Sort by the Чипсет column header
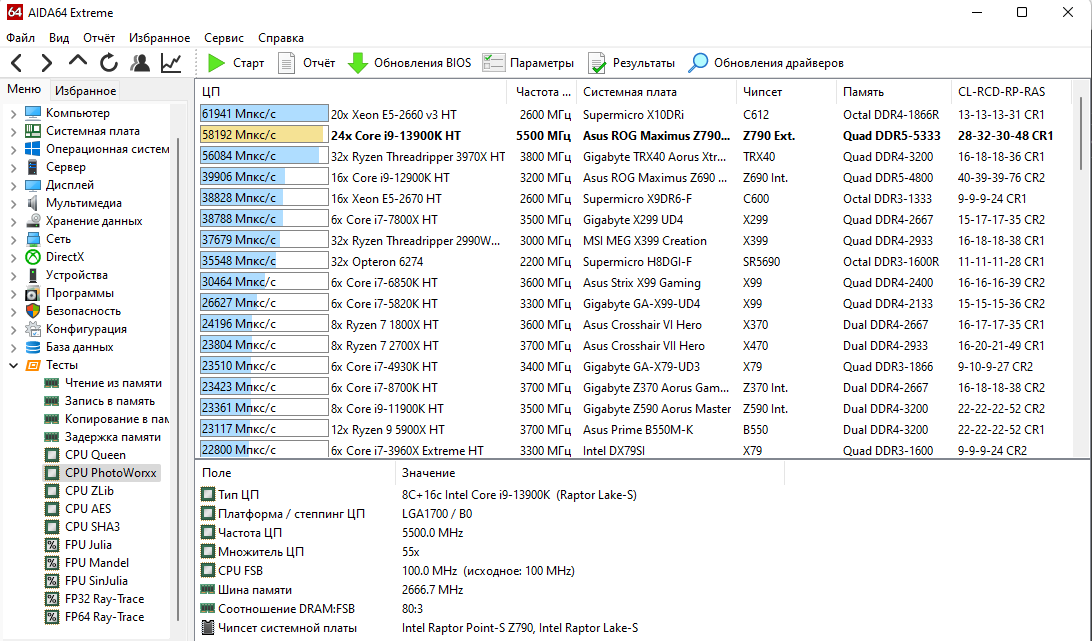The image size is (1092, 641). pos(786,92)
